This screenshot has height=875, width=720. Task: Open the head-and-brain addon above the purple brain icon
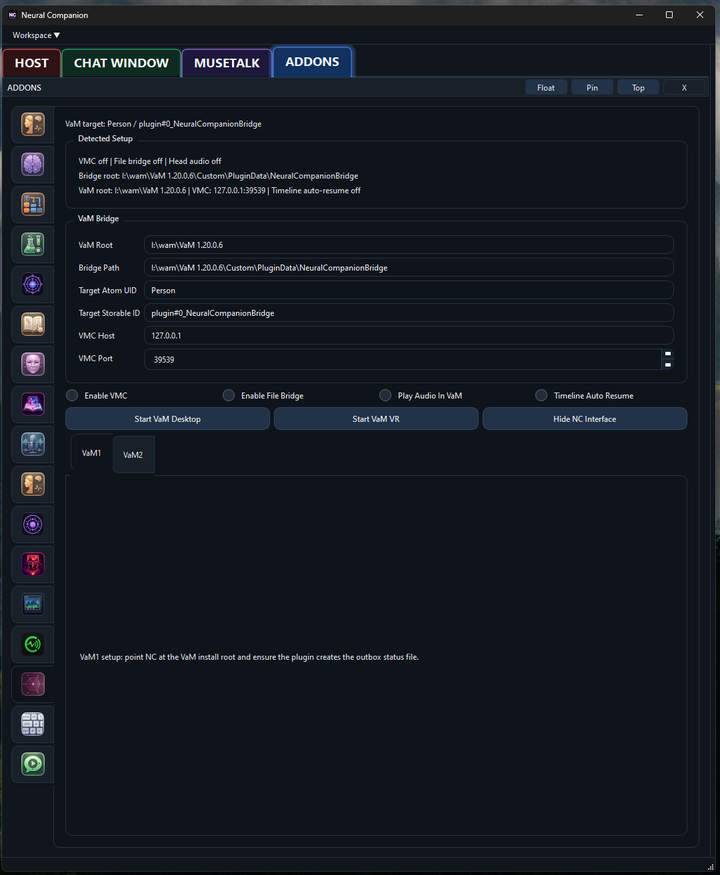[x=33, y=124]
